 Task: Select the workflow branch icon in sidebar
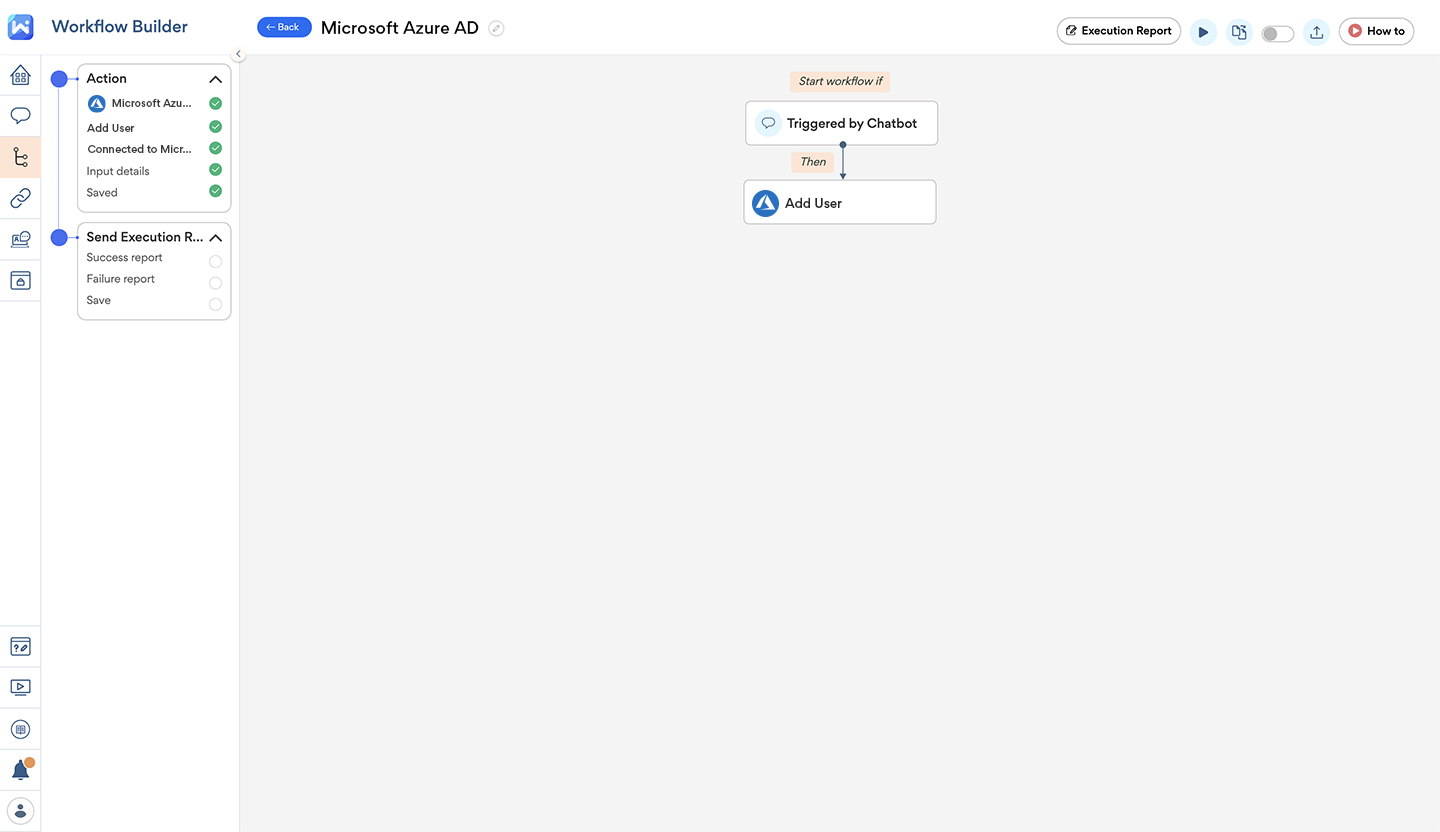tap(20, 157)
